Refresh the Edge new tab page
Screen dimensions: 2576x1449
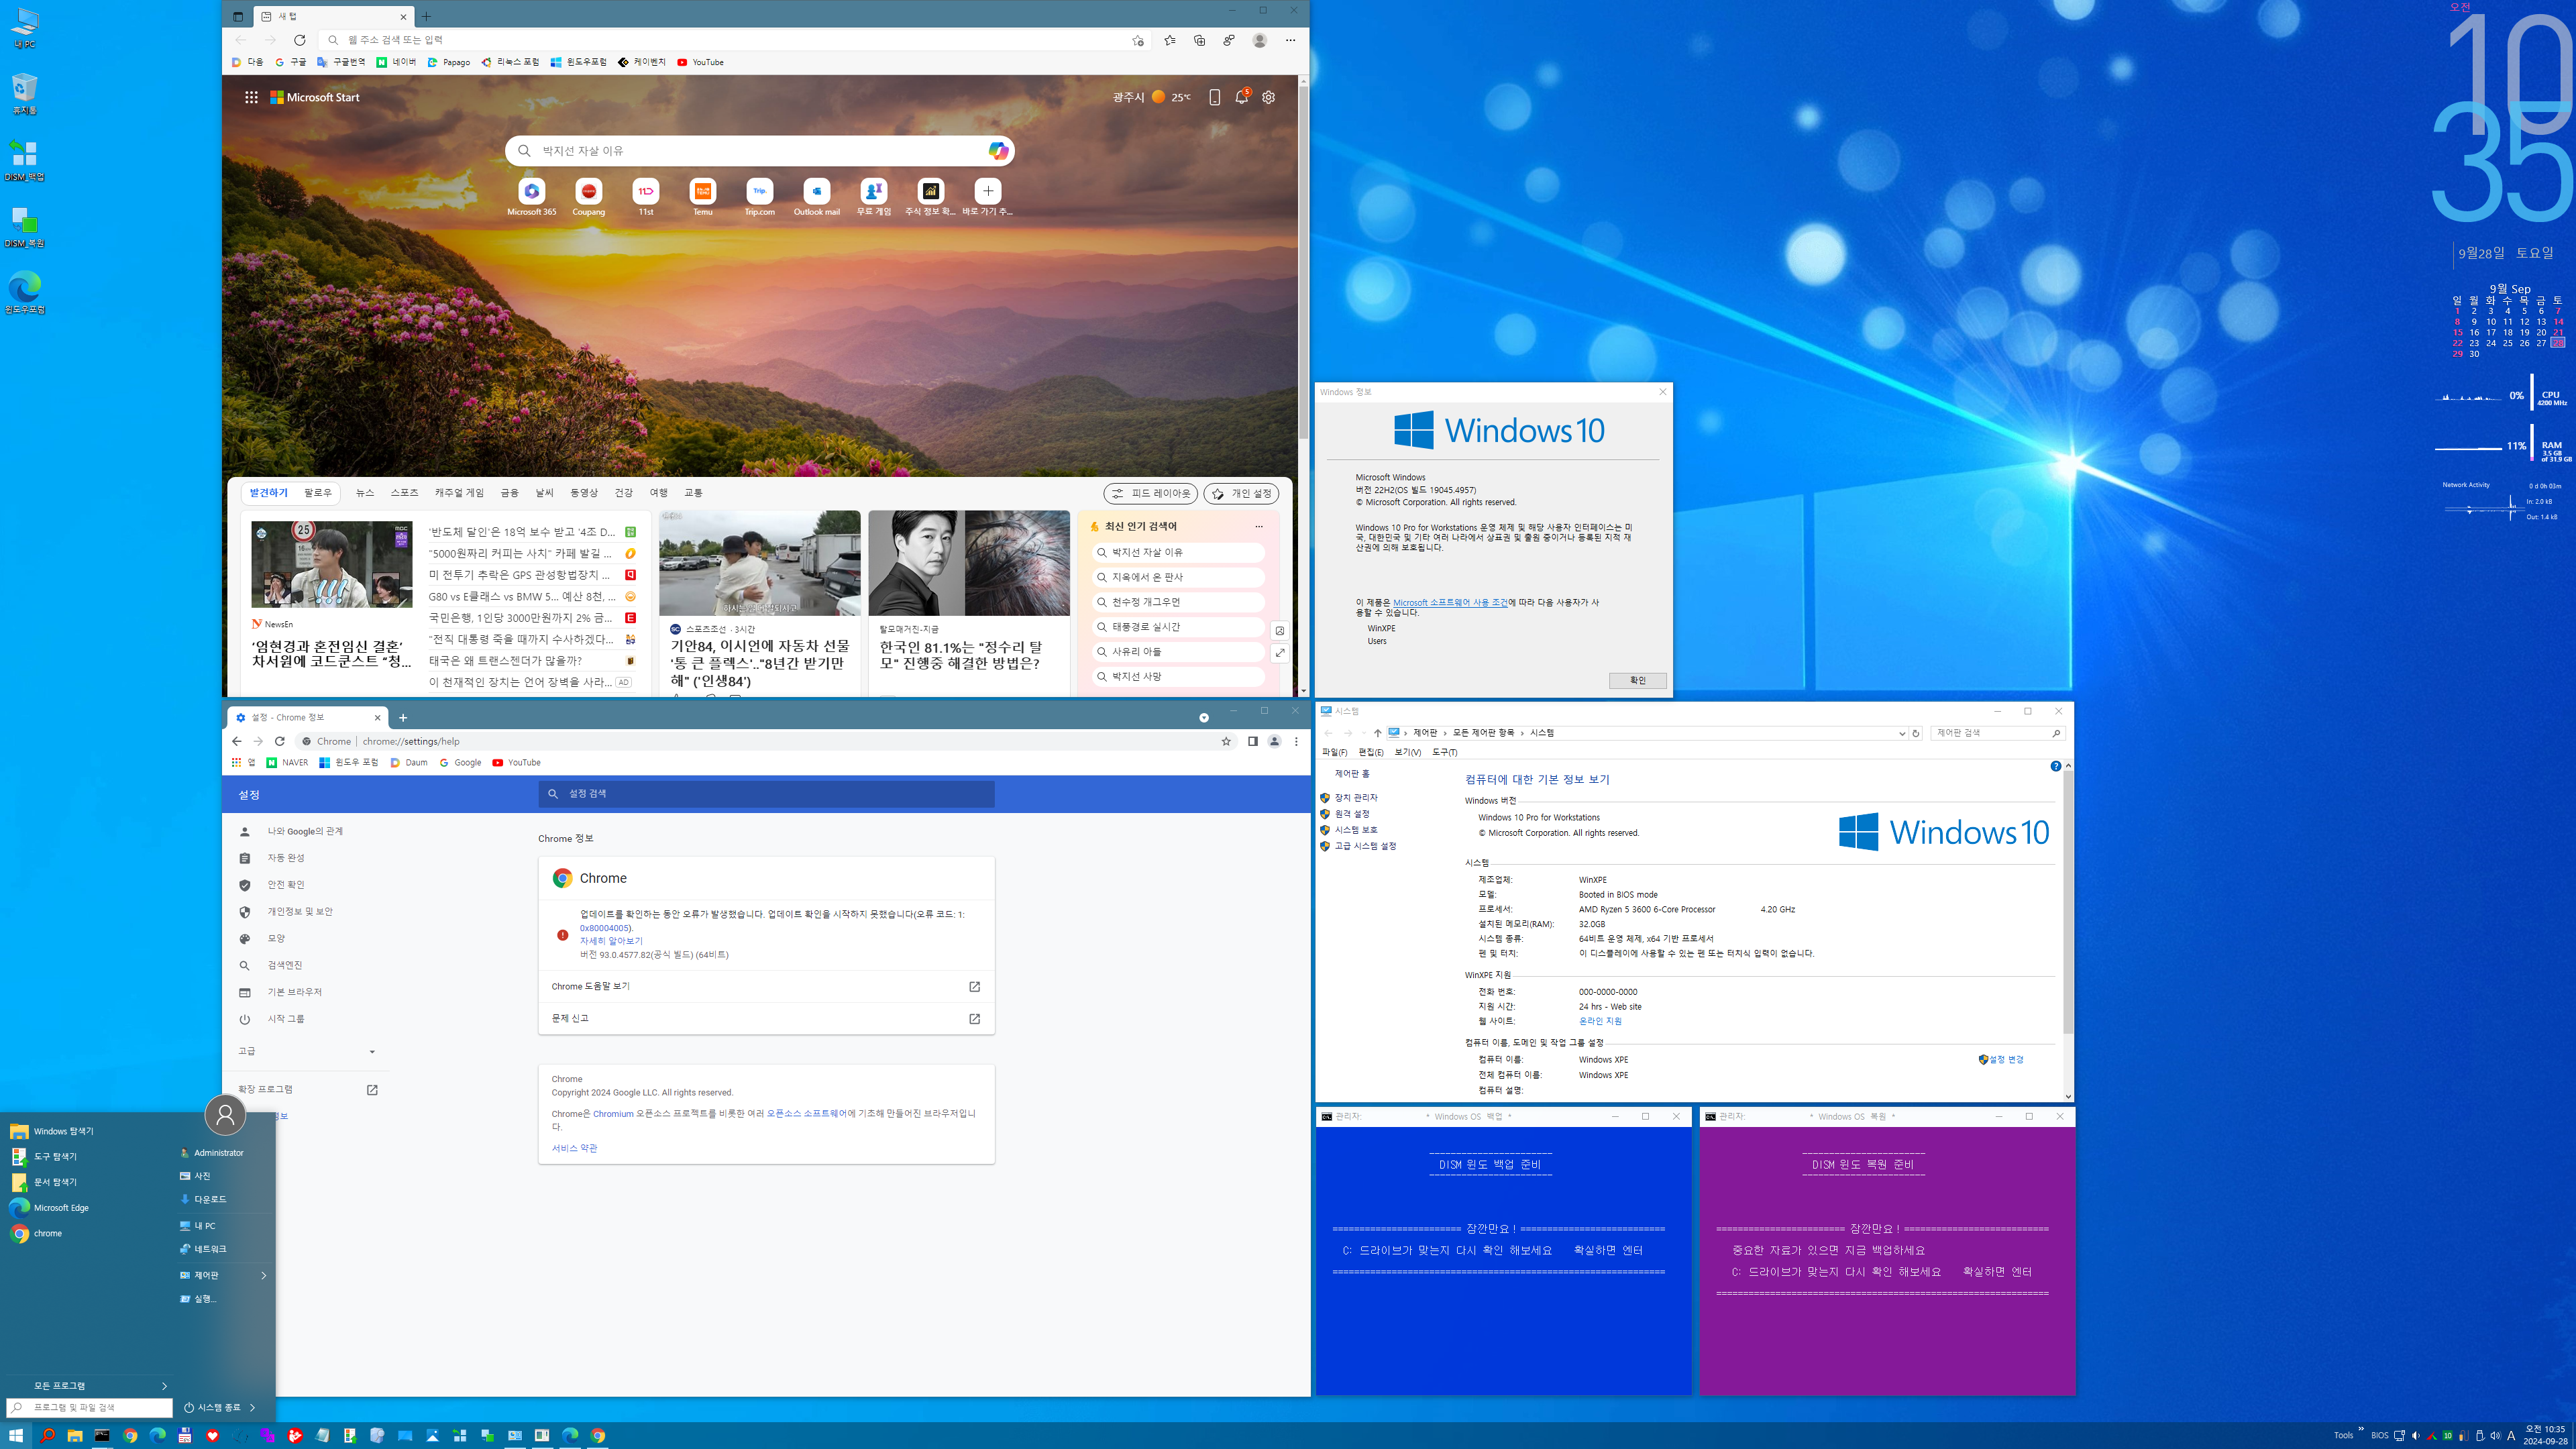point(299,40)
